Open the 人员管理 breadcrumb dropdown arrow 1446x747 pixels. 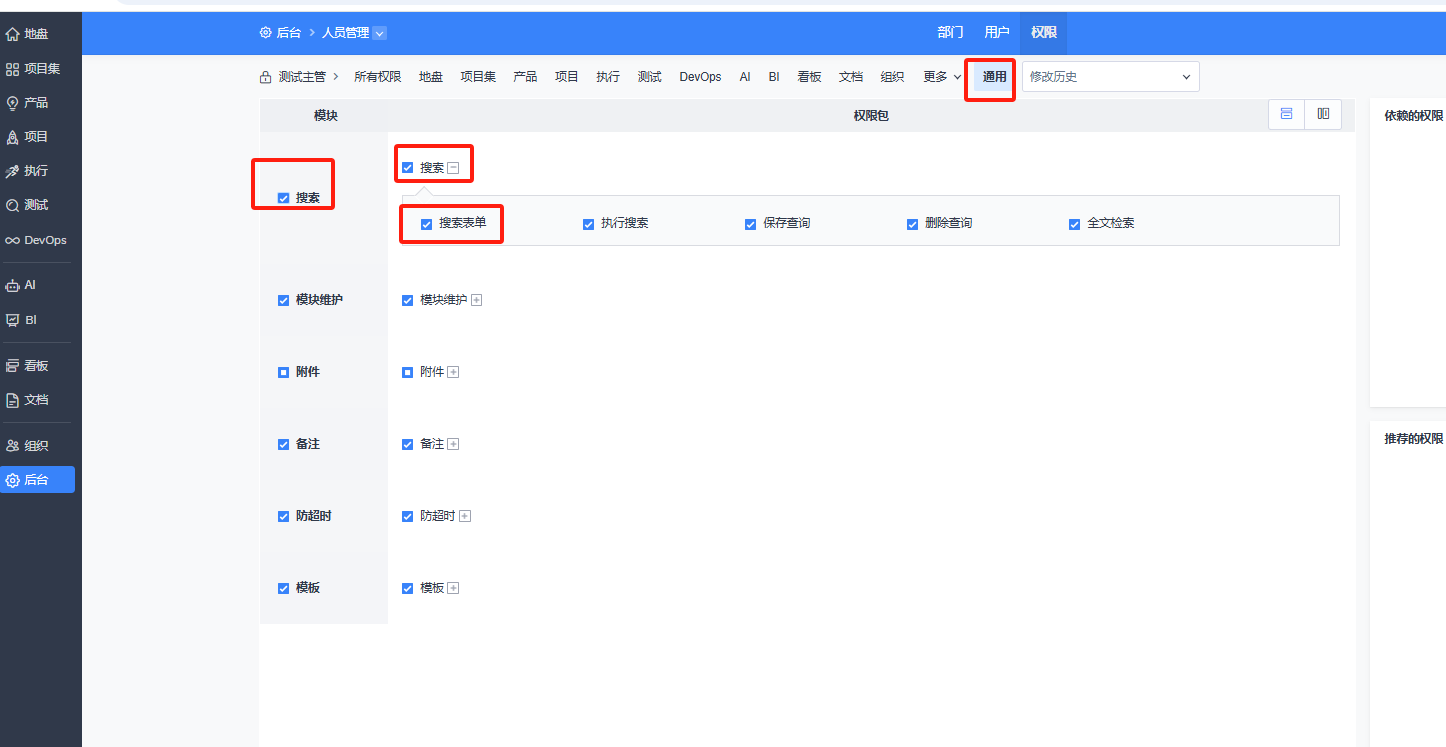[x=379, y=33]
